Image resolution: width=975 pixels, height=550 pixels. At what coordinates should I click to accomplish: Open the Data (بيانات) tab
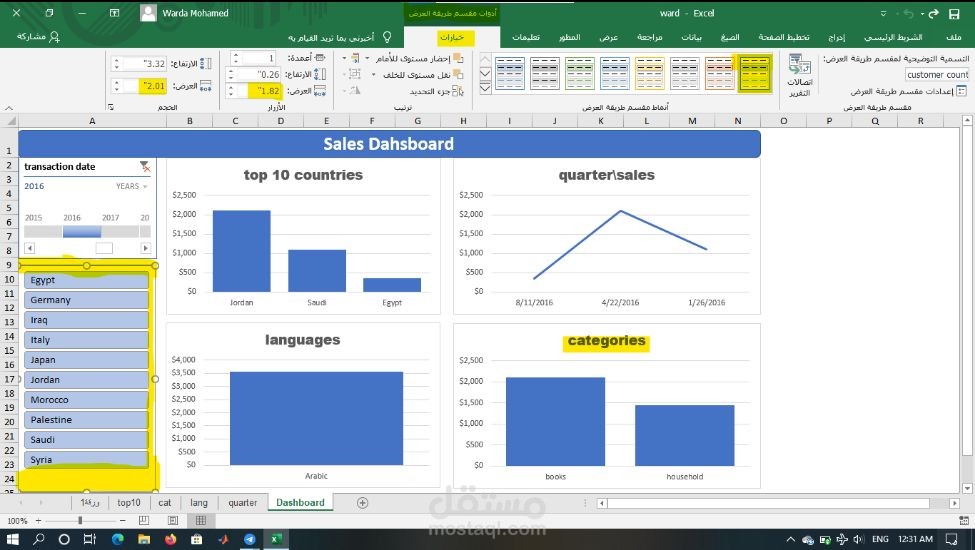tap(691, 37)
